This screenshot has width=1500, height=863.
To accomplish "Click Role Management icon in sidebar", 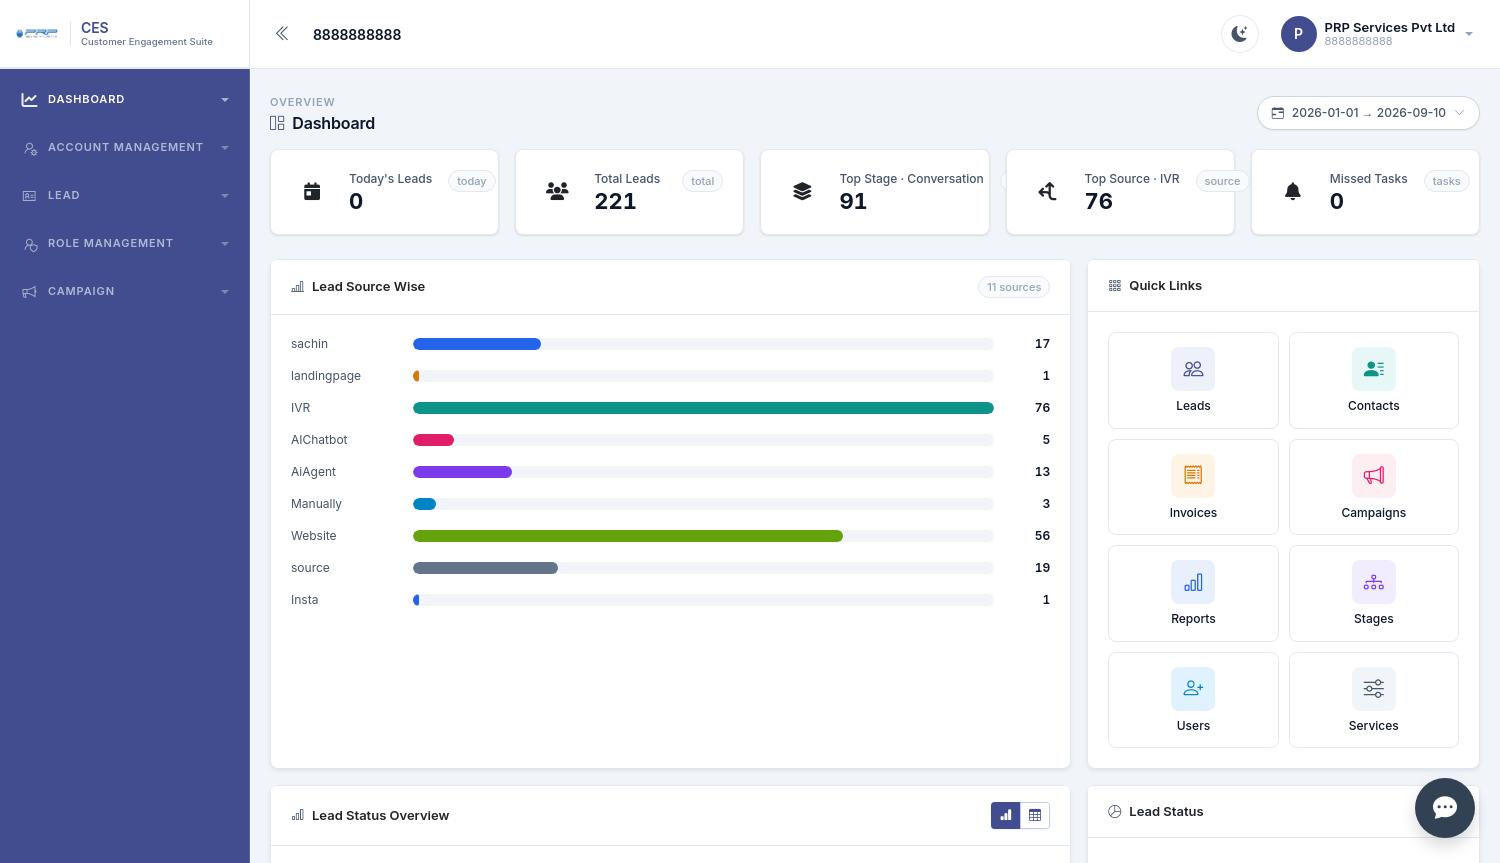I will pos(30,244).
